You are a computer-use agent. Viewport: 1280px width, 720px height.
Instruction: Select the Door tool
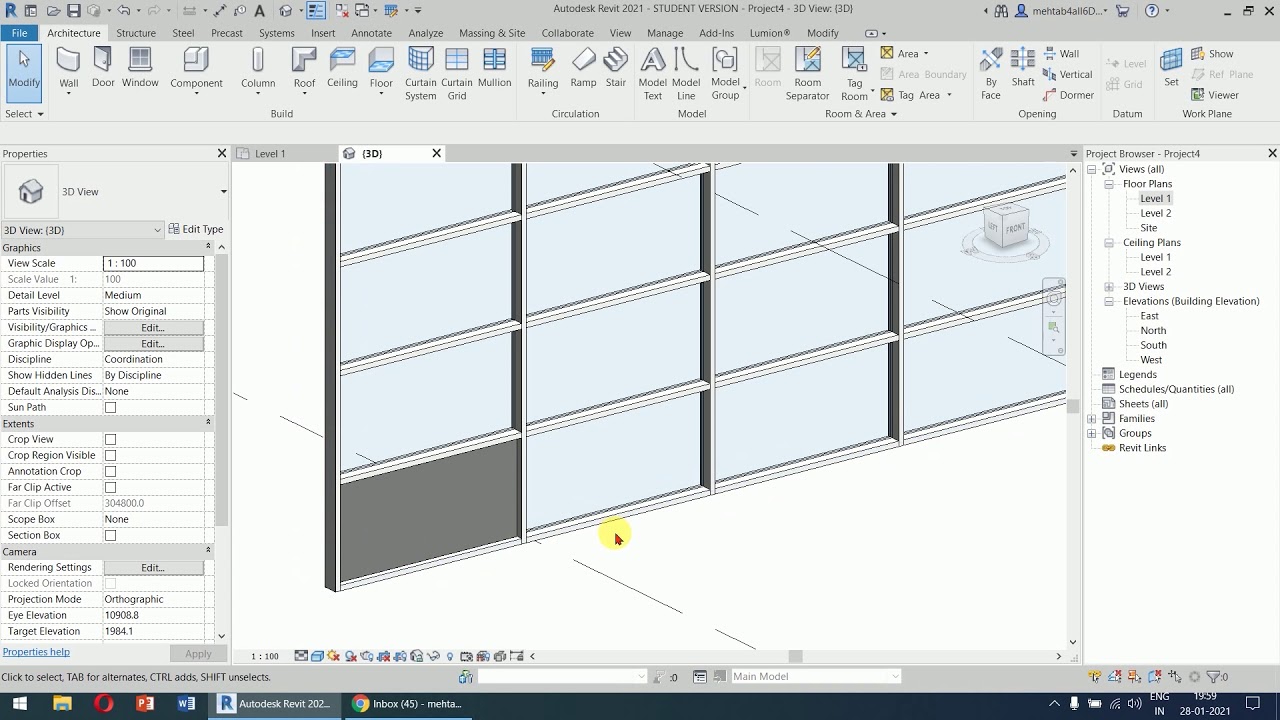coord(103,69)
